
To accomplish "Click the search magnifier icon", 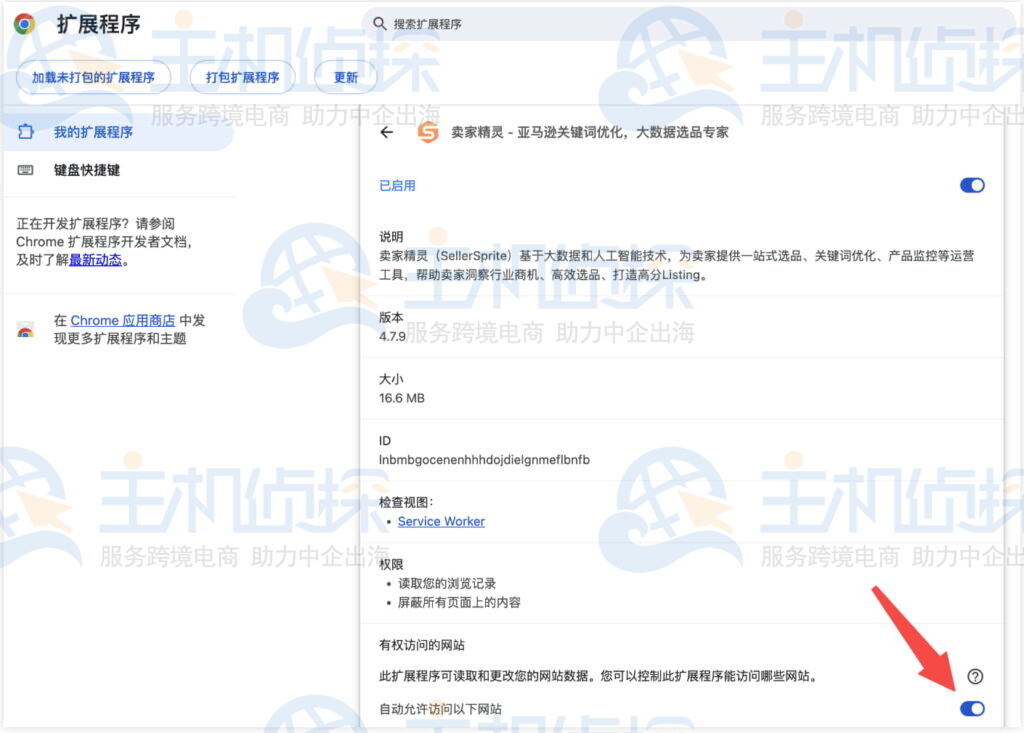I will point(378,22).
